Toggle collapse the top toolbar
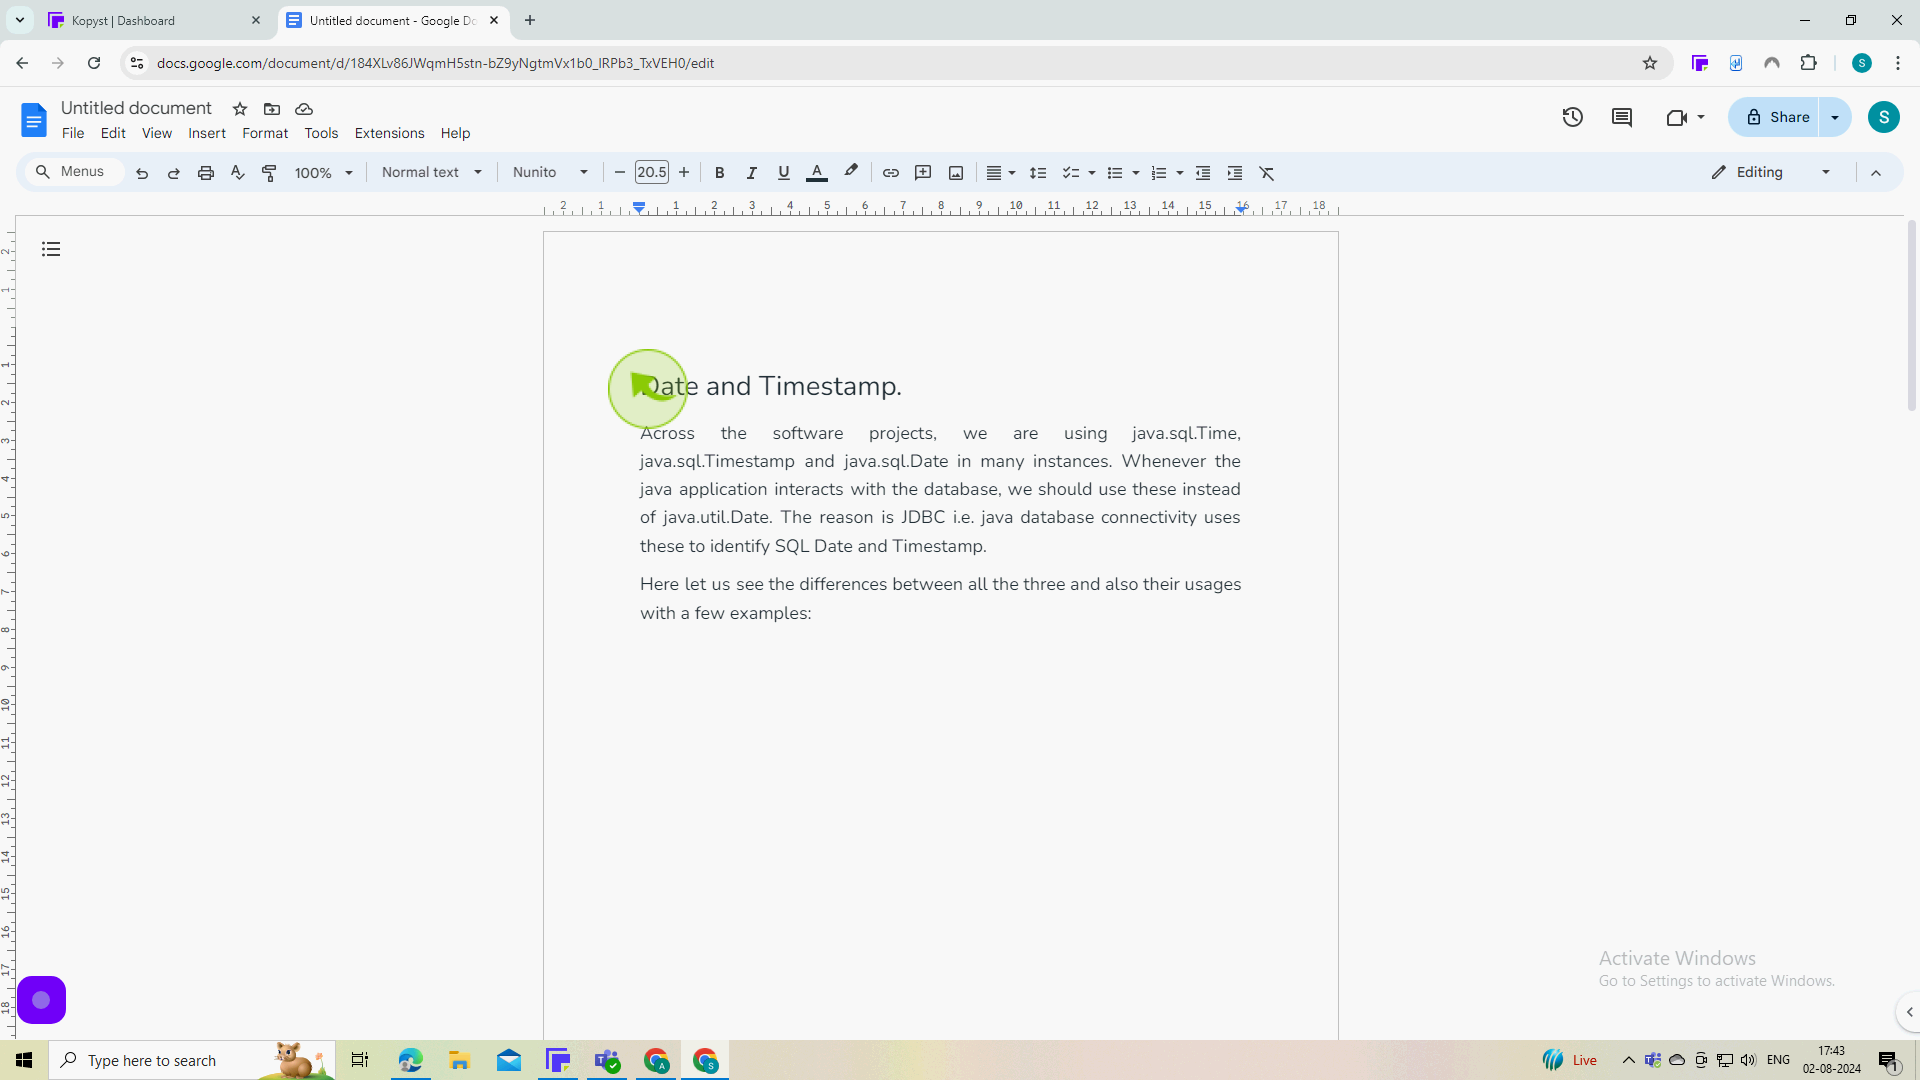This screenshot has width=1920, height=1080. 1878,173
